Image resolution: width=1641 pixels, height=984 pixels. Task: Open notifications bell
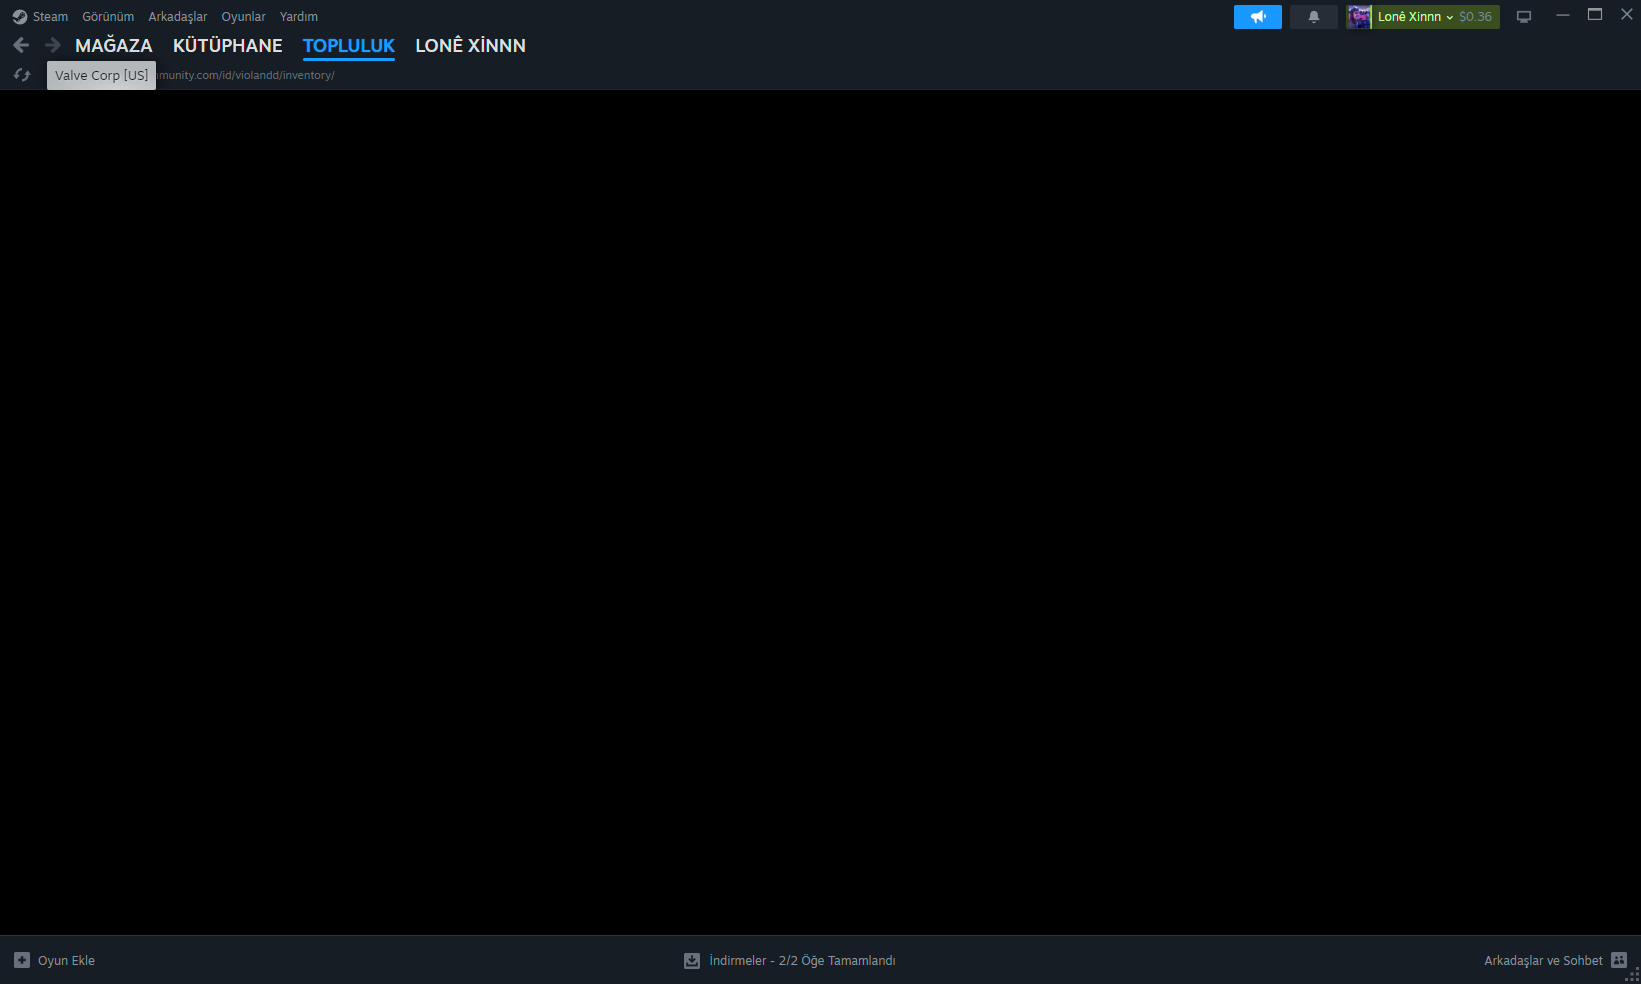coord(1314,17)
